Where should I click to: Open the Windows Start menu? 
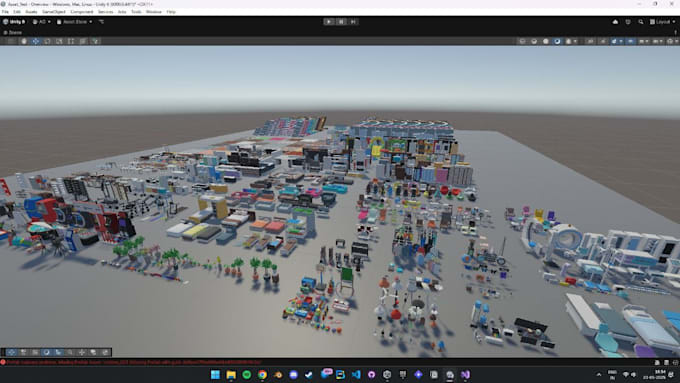(x=215, y=374)
